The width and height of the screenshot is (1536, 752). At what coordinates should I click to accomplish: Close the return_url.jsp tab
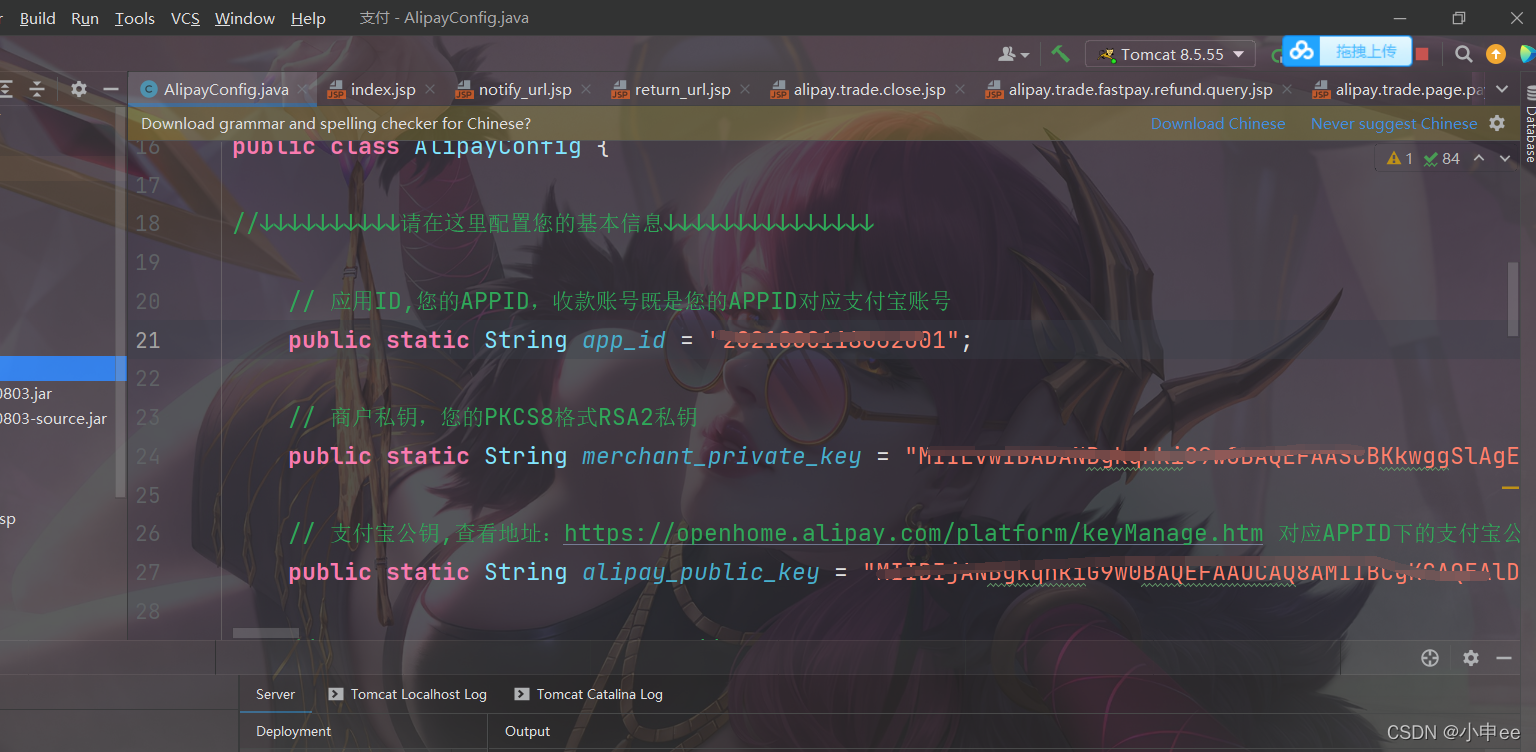tap(745, 89)
